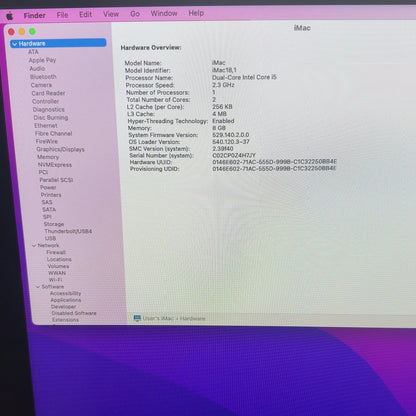The image size is (416, 416).
Task: Select Bluetooth in the sidebar
Action: pyautogui.click(x=43, y=77)
